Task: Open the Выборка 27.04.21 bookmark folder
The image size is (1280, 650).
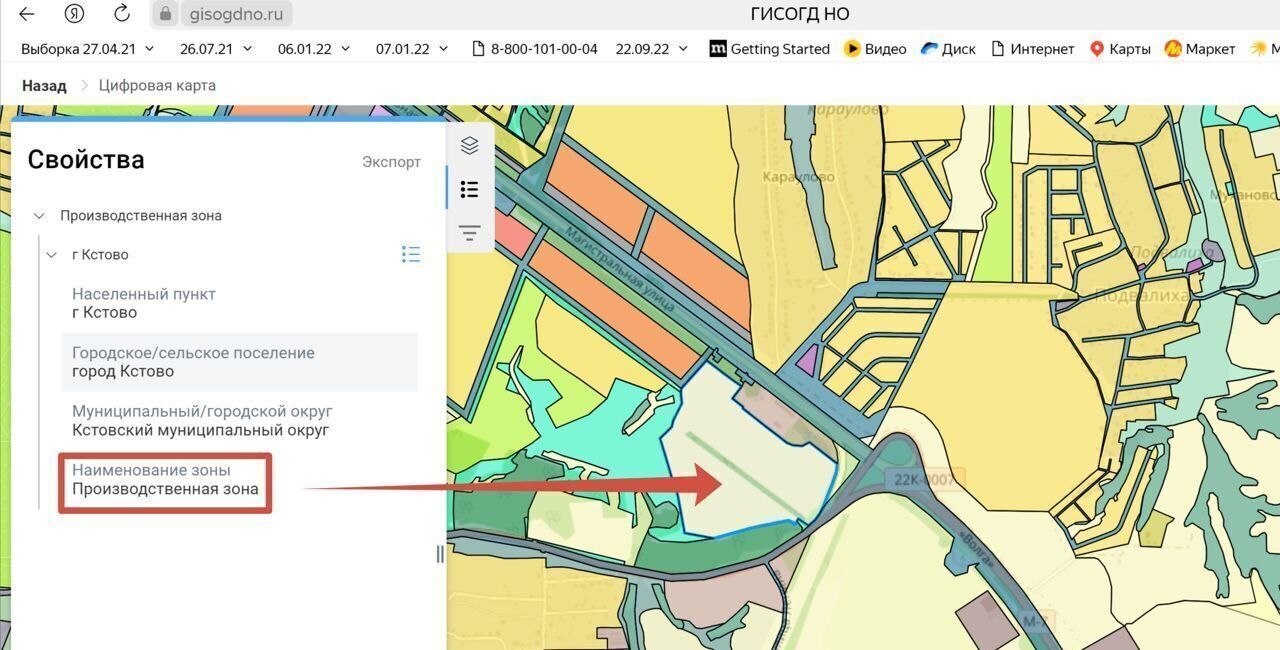Action: [x=88, y=48]
